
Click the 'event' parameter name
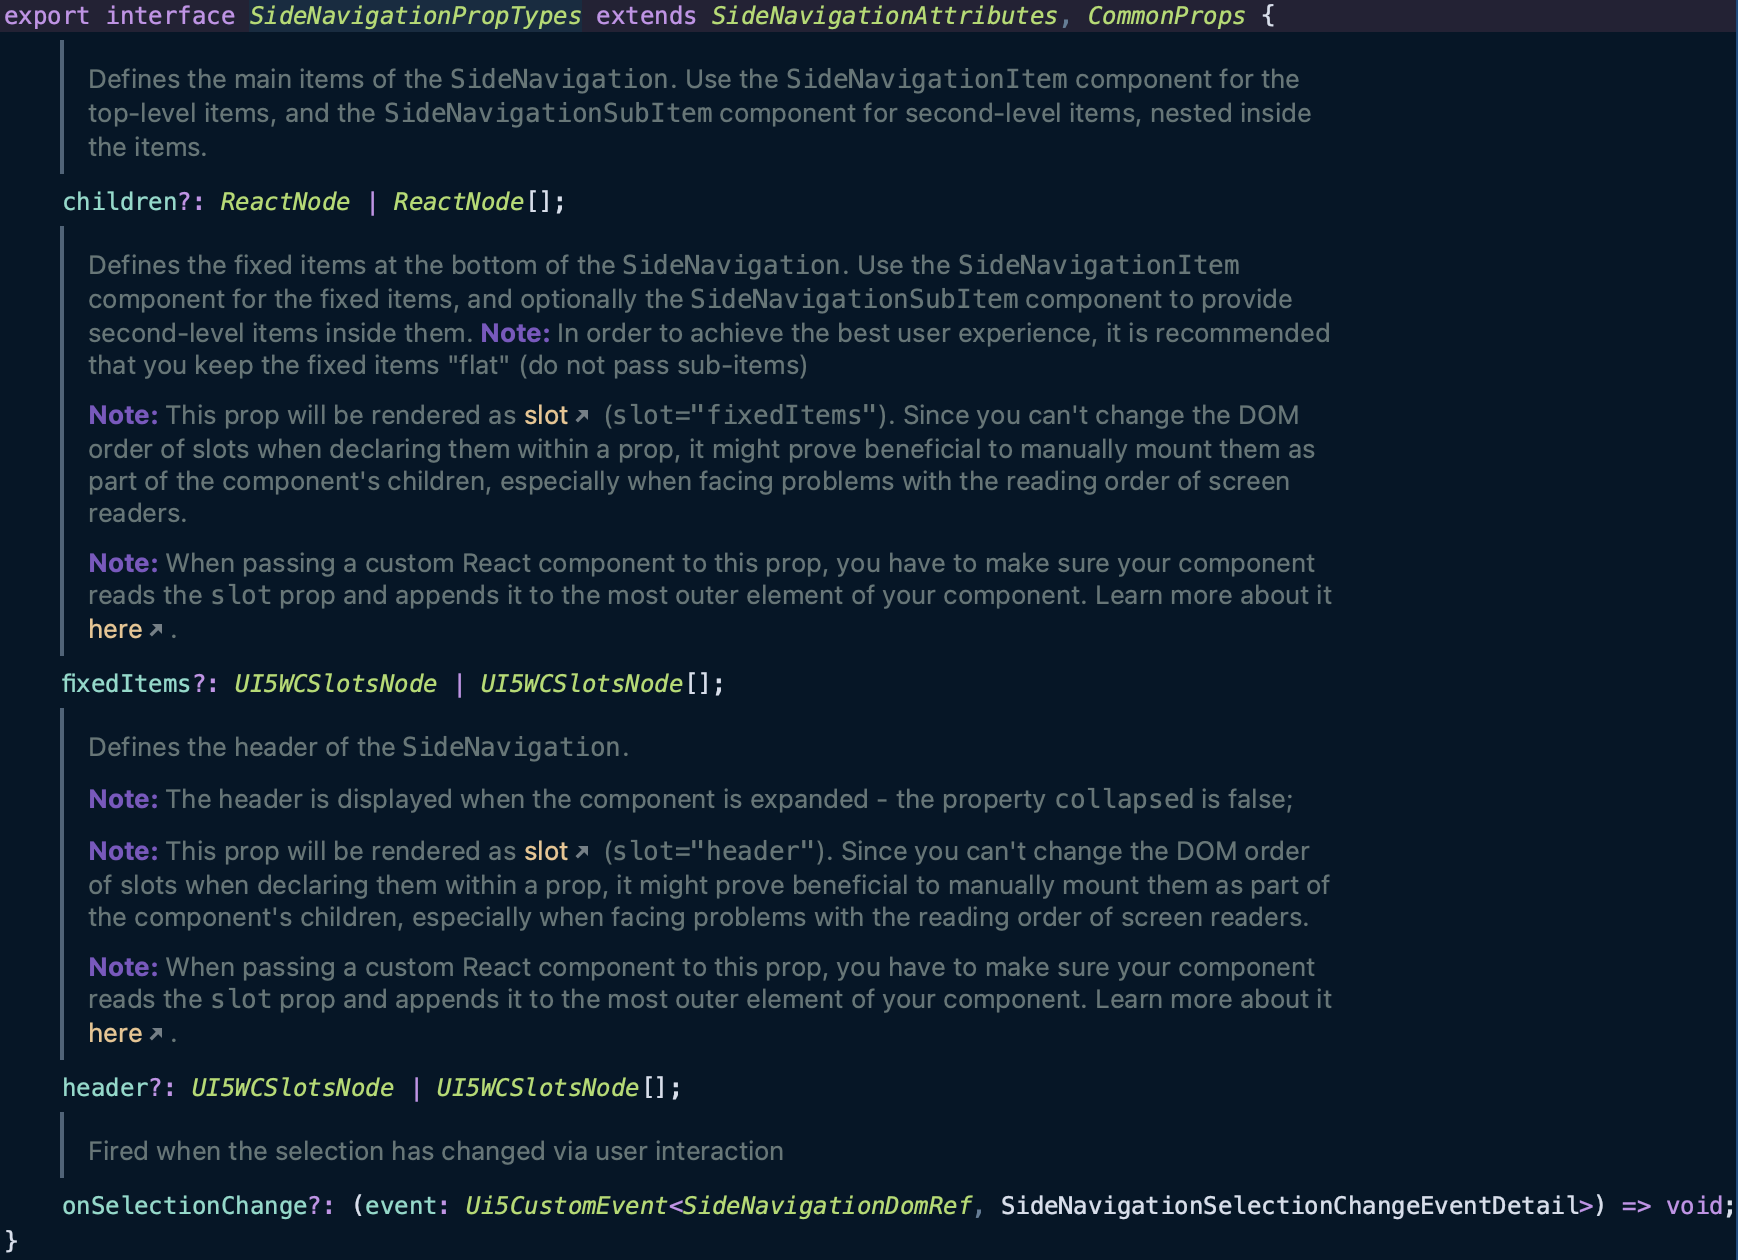coord(400,1206)
